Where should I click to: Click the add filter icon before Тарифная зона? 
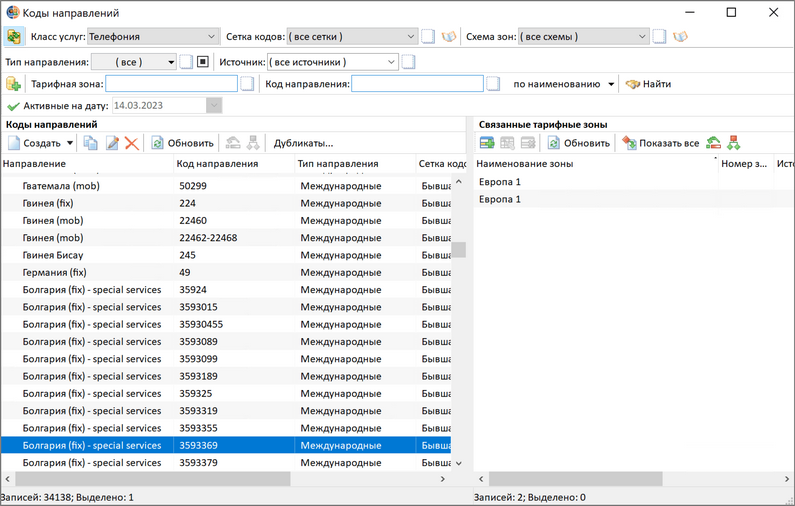(x=13, y=84)
